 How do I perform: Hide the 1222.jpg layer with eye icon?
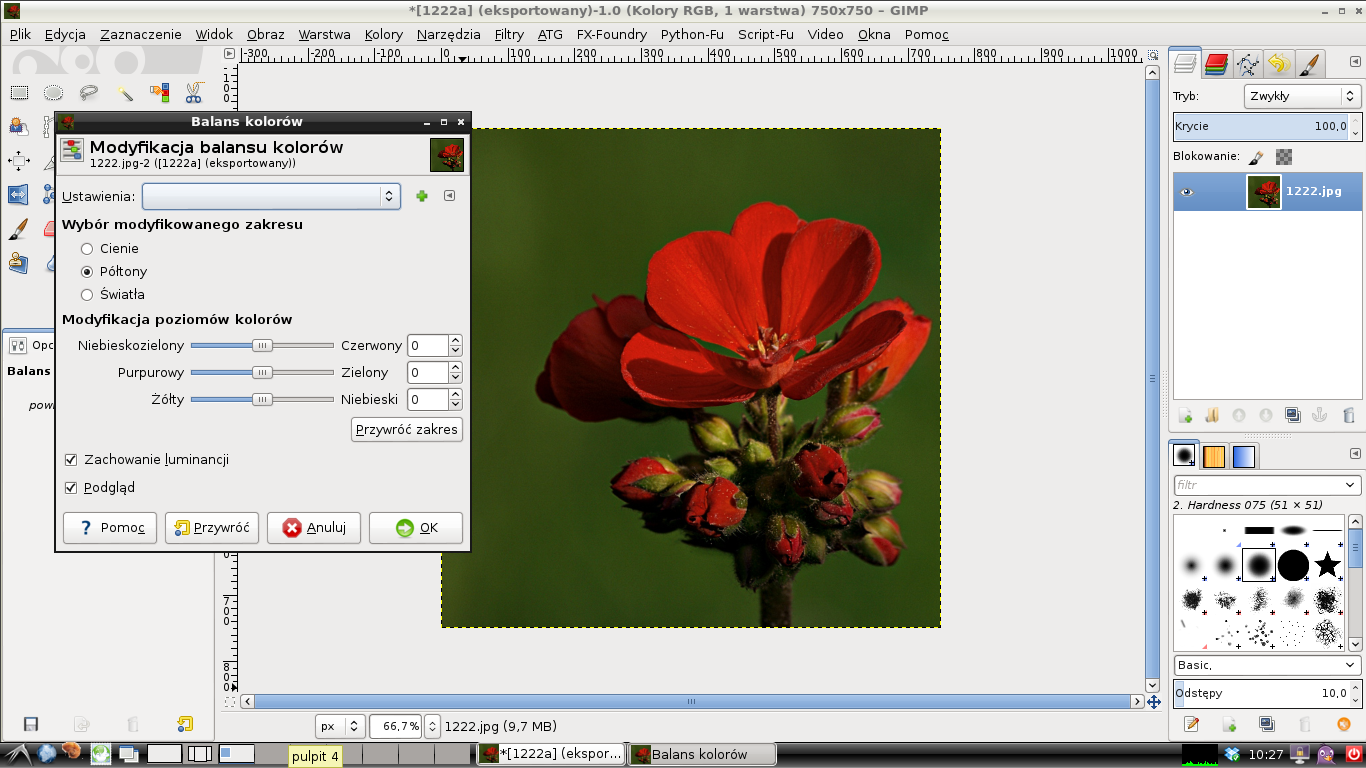click(x=1187, y=192)
